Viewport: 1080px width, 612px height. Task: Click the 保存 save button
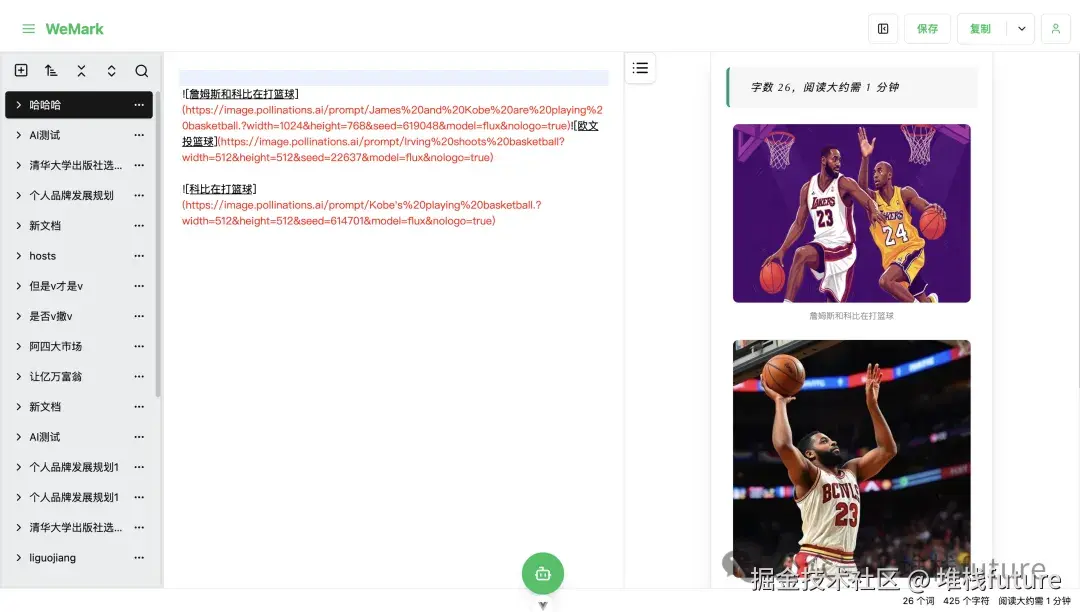point(927,29)
